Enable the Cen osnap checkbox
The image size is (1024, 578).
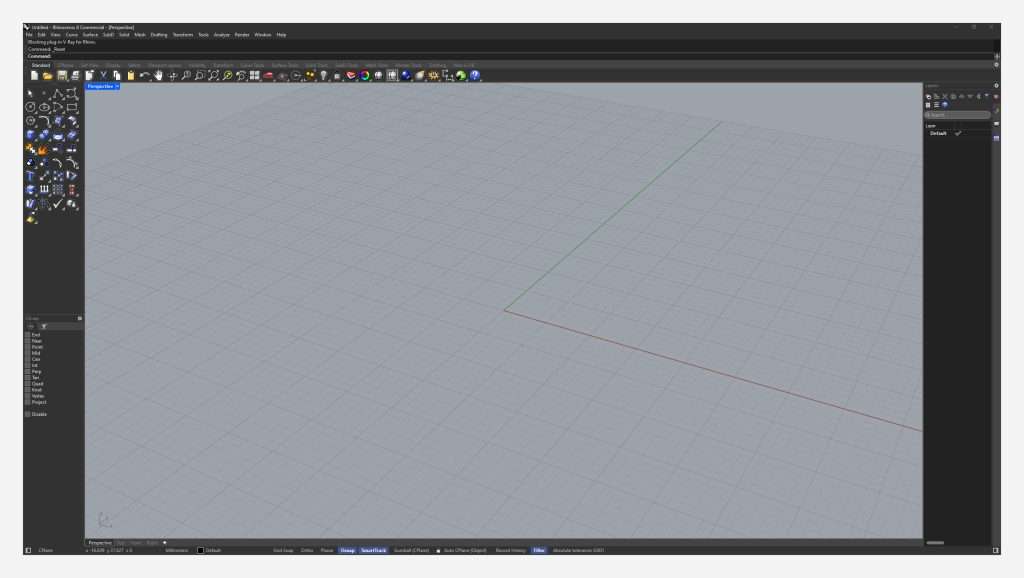(27, 359)
